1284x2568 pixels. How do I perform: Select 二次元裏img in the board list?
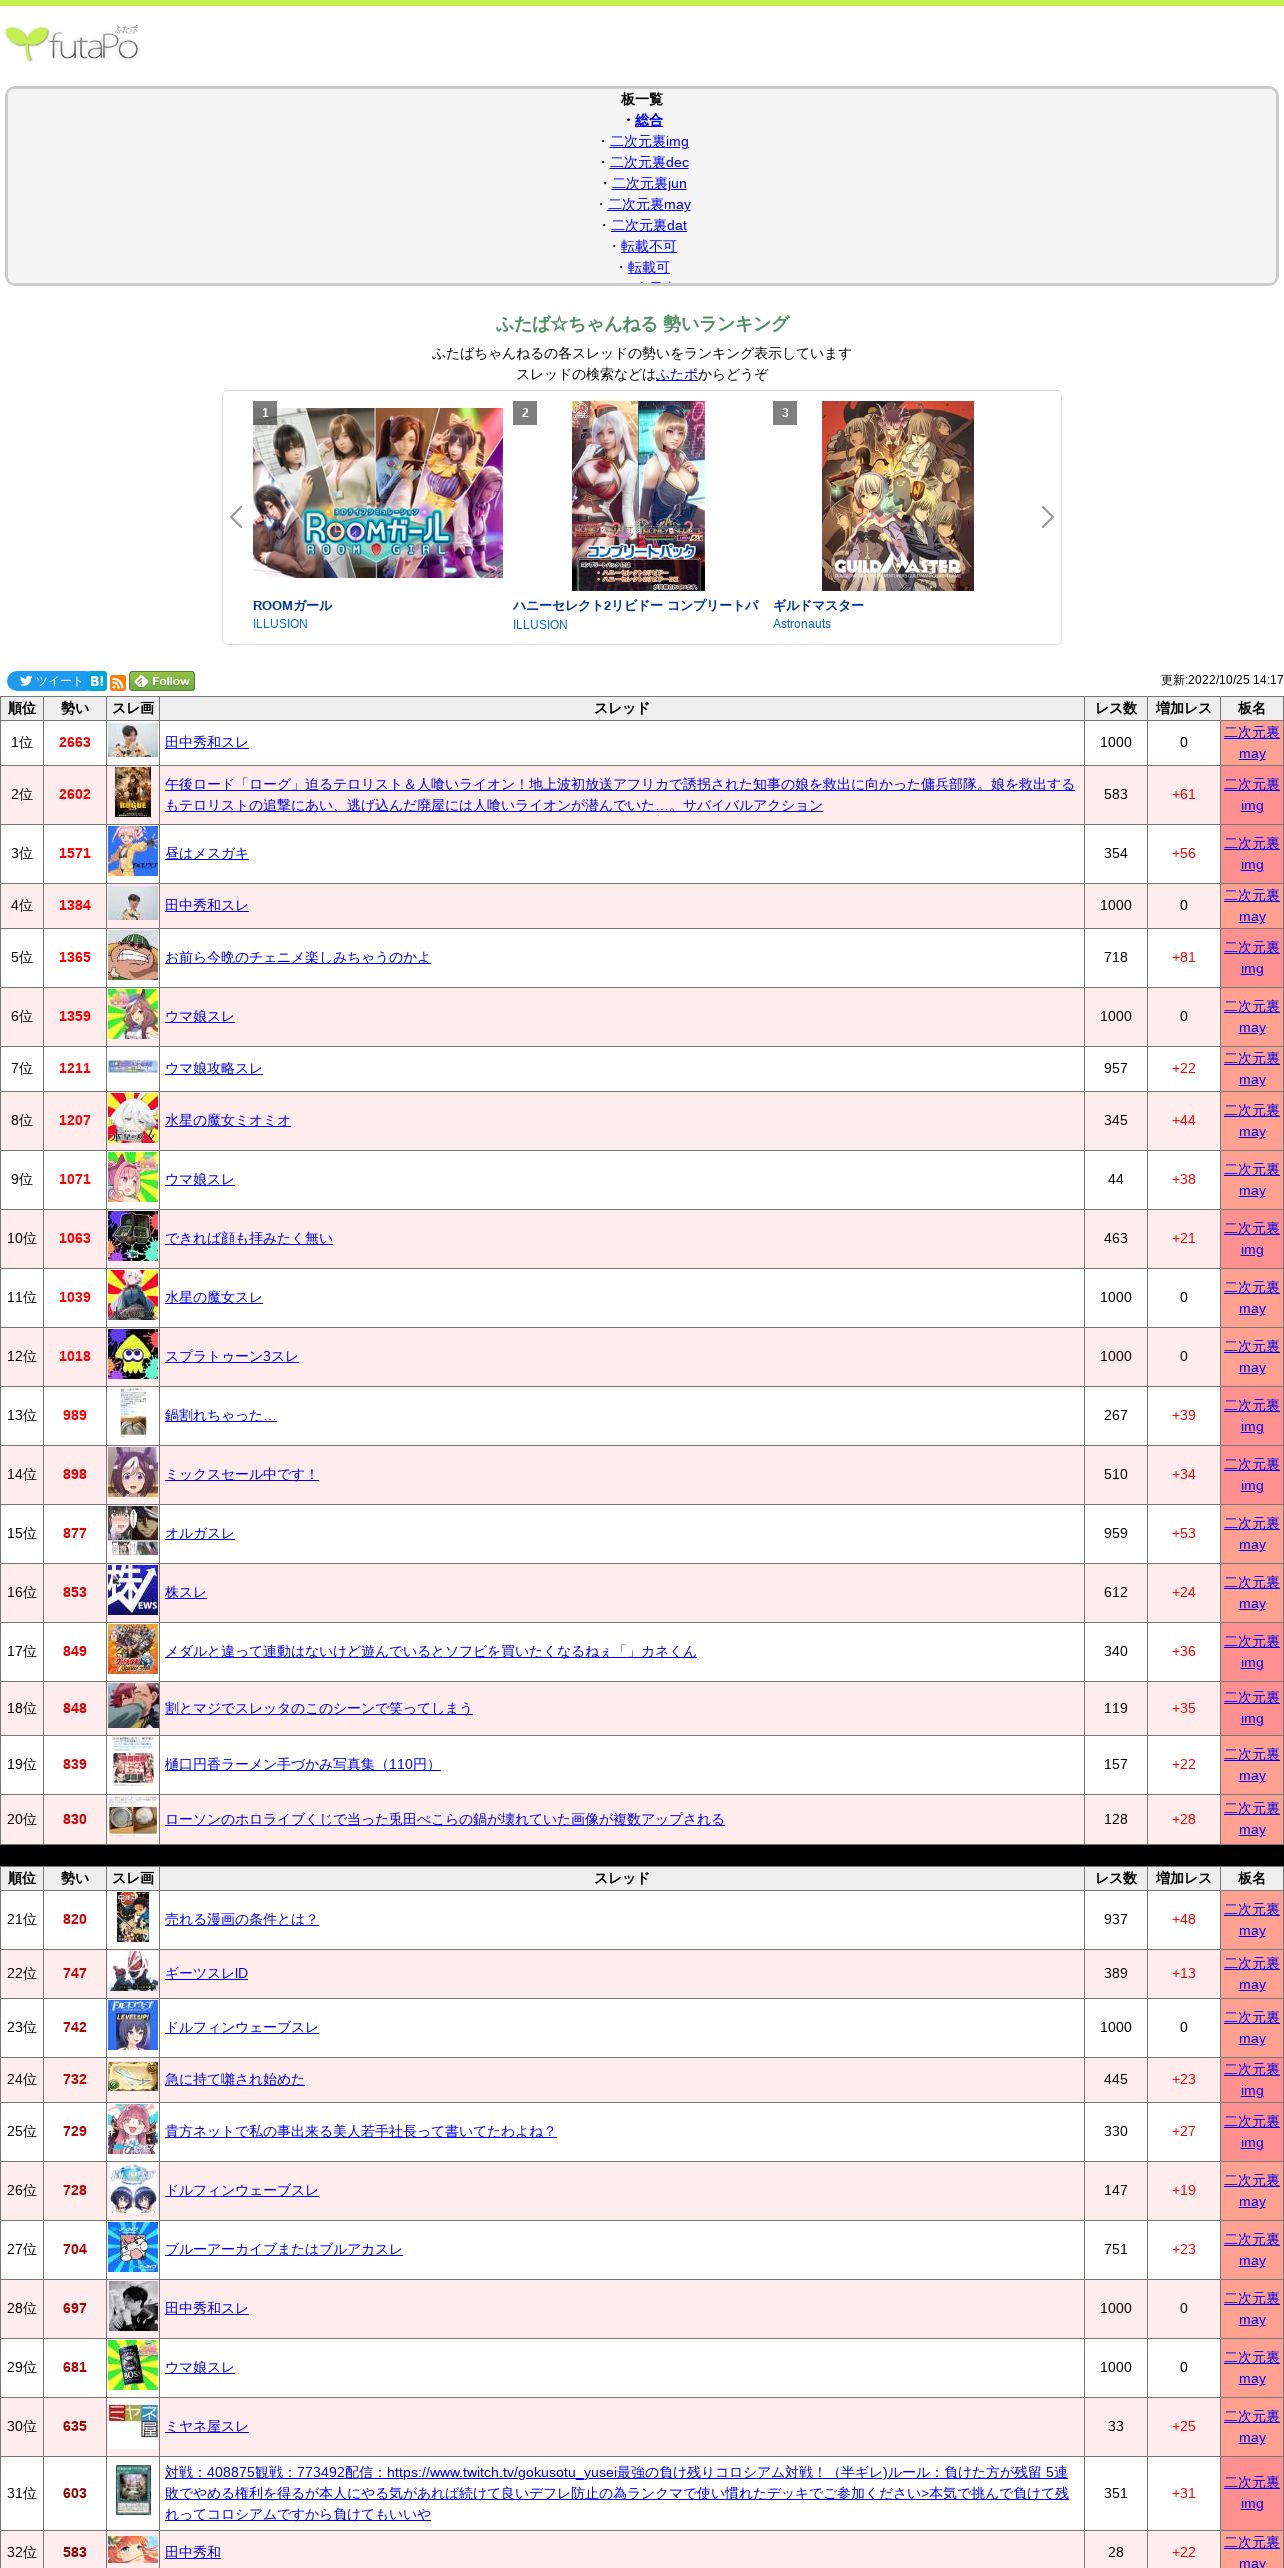649,141
